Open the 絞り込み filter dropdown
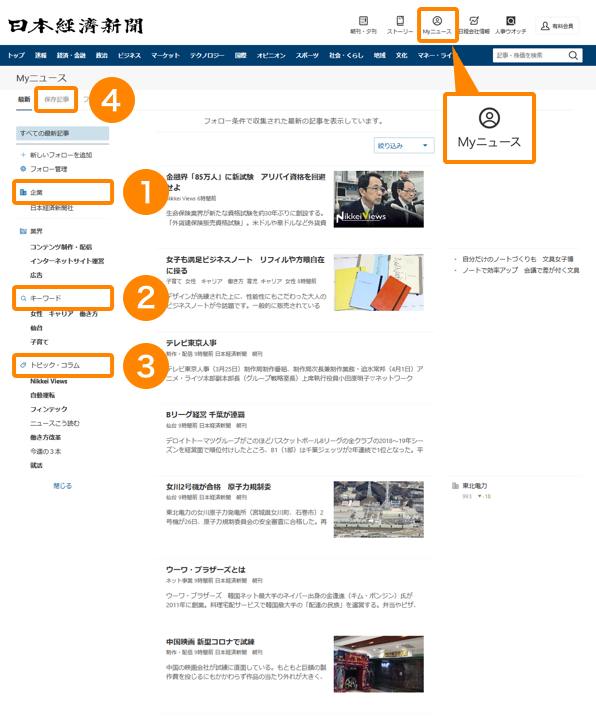596x716 pixels. point(404,145)
